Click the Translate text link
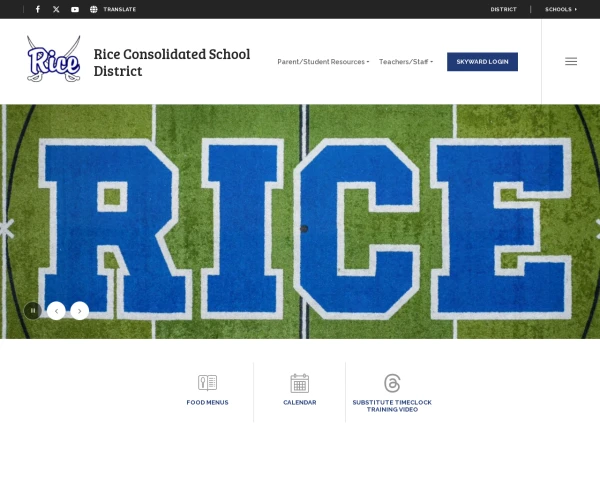The height and width of the screenshot is (480, 600). point(119,9)
